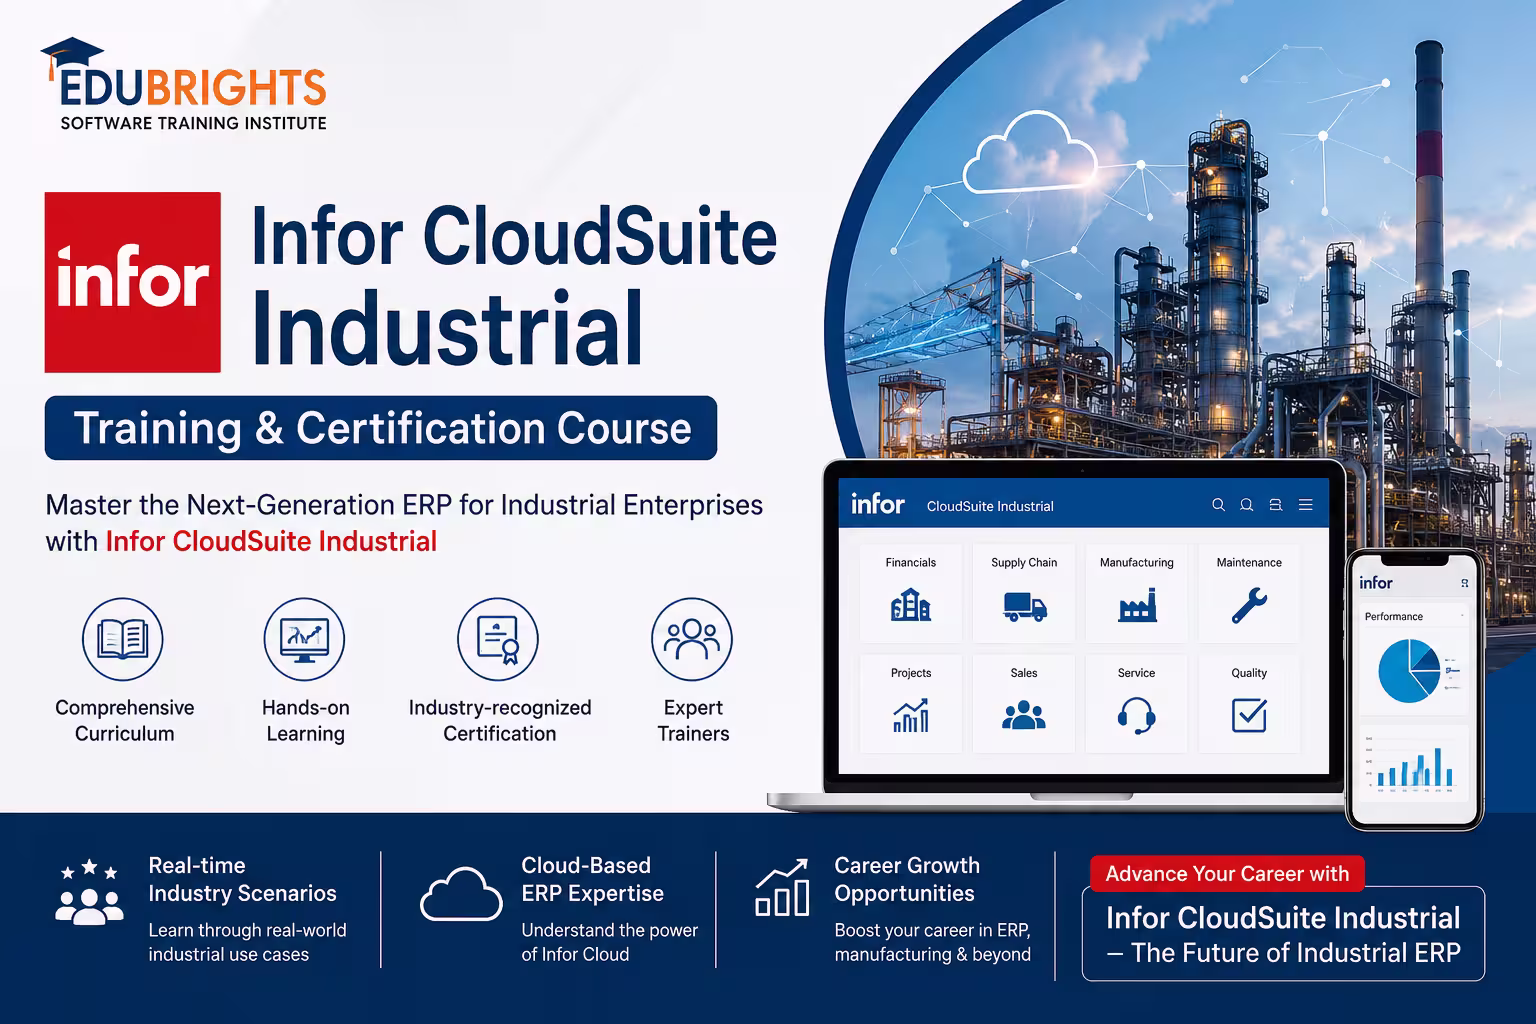This screenshot has height=1024, width=1536.
Task: Click the Cloud-Based ERP Expertise heading
Action: pos(592,879)
